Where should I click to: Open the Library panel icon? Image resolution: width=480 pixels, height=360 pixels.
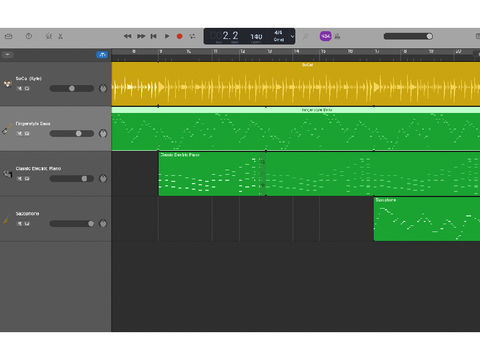point(9,36)
